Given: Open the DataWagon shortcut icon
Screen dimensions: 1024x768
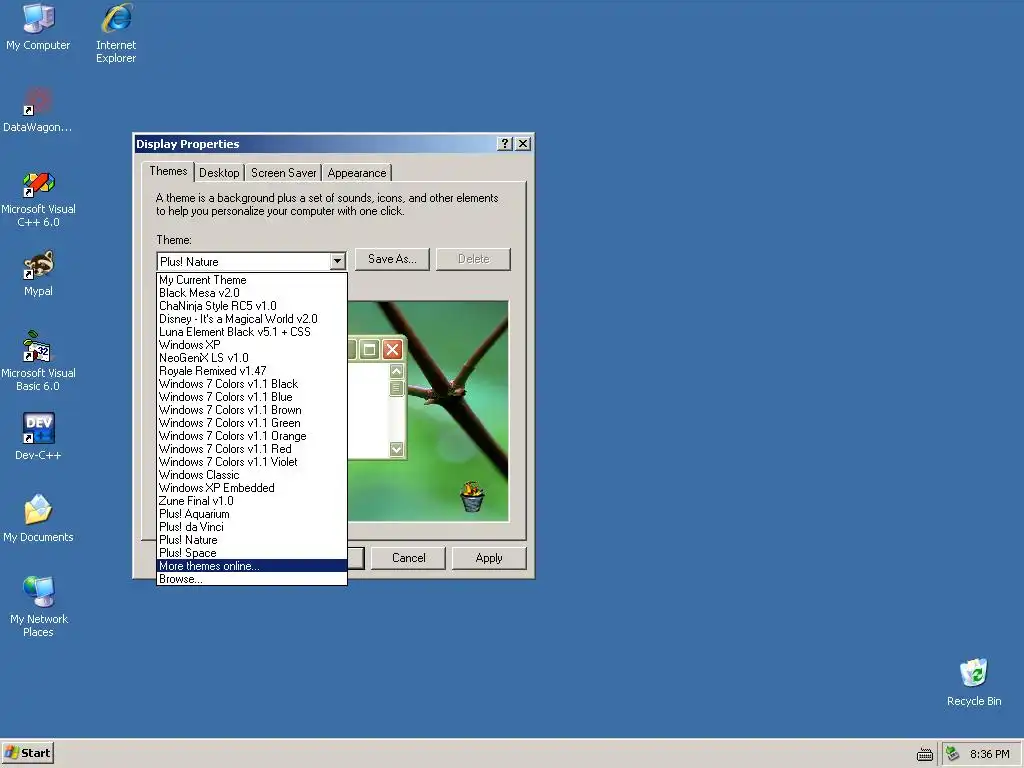Looking at the screenshot, I should point(38,109).
